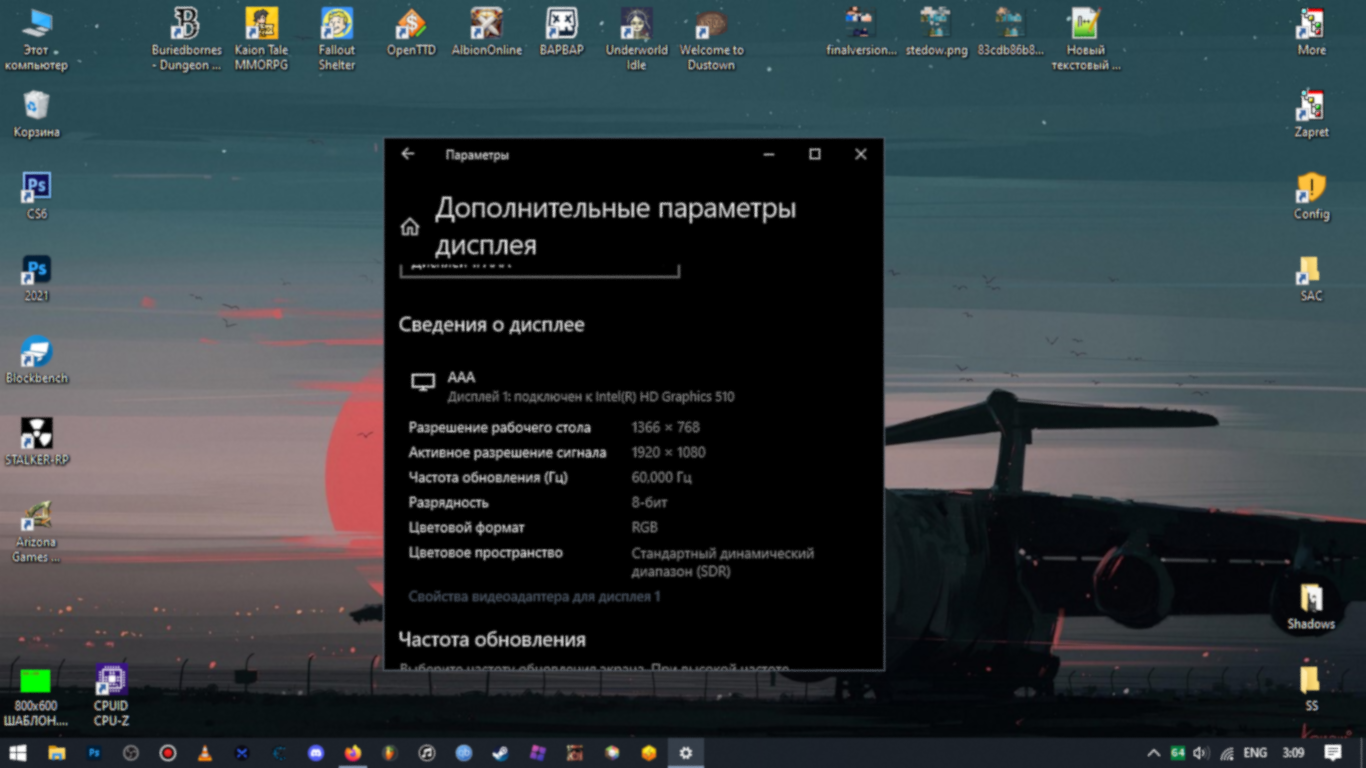Open the Windows Start menu
Image resolution: width=1366 pixels, height=768 pixels.
(x=18, y=753)
